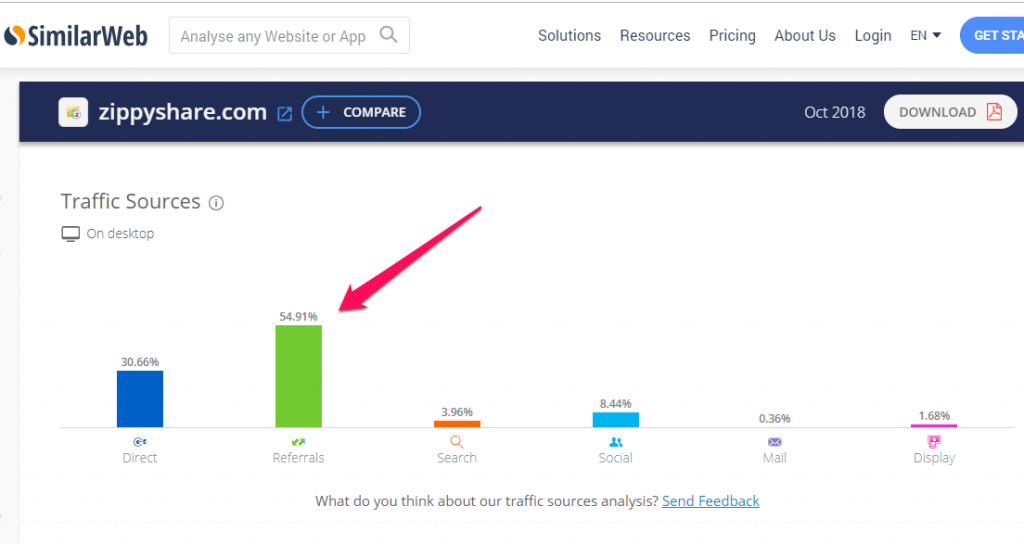
Task: Click the zippyshare.com favicon
Action: 73,112
